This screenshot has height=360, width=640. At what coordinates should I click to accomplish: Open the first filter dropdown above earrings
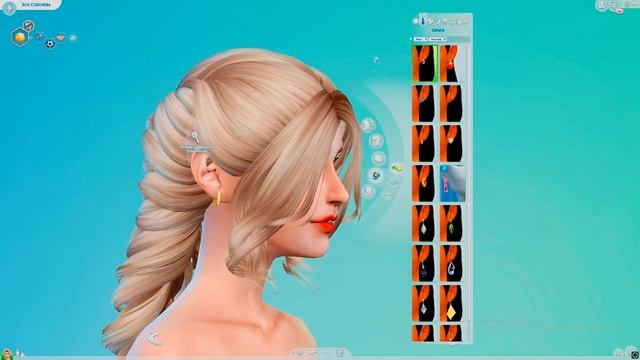point(420,39)
